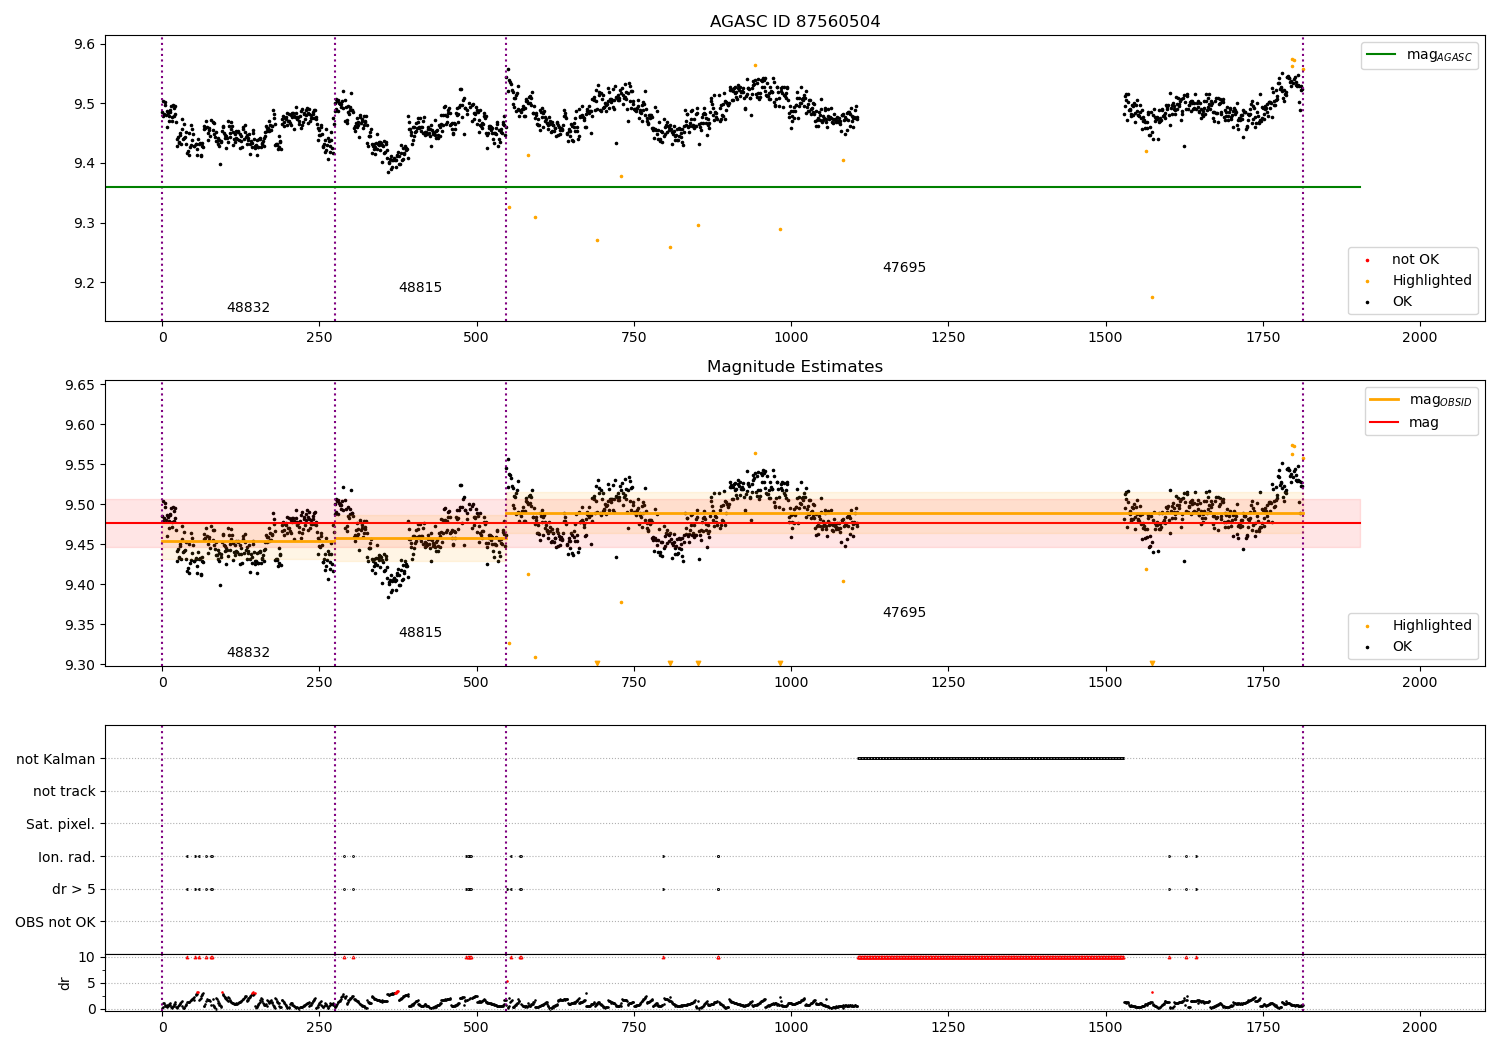The height and width of the screenshot is (1050, 1500).
Task: Click the 47695 annotation in the top plot
Action: coord(904,268)
